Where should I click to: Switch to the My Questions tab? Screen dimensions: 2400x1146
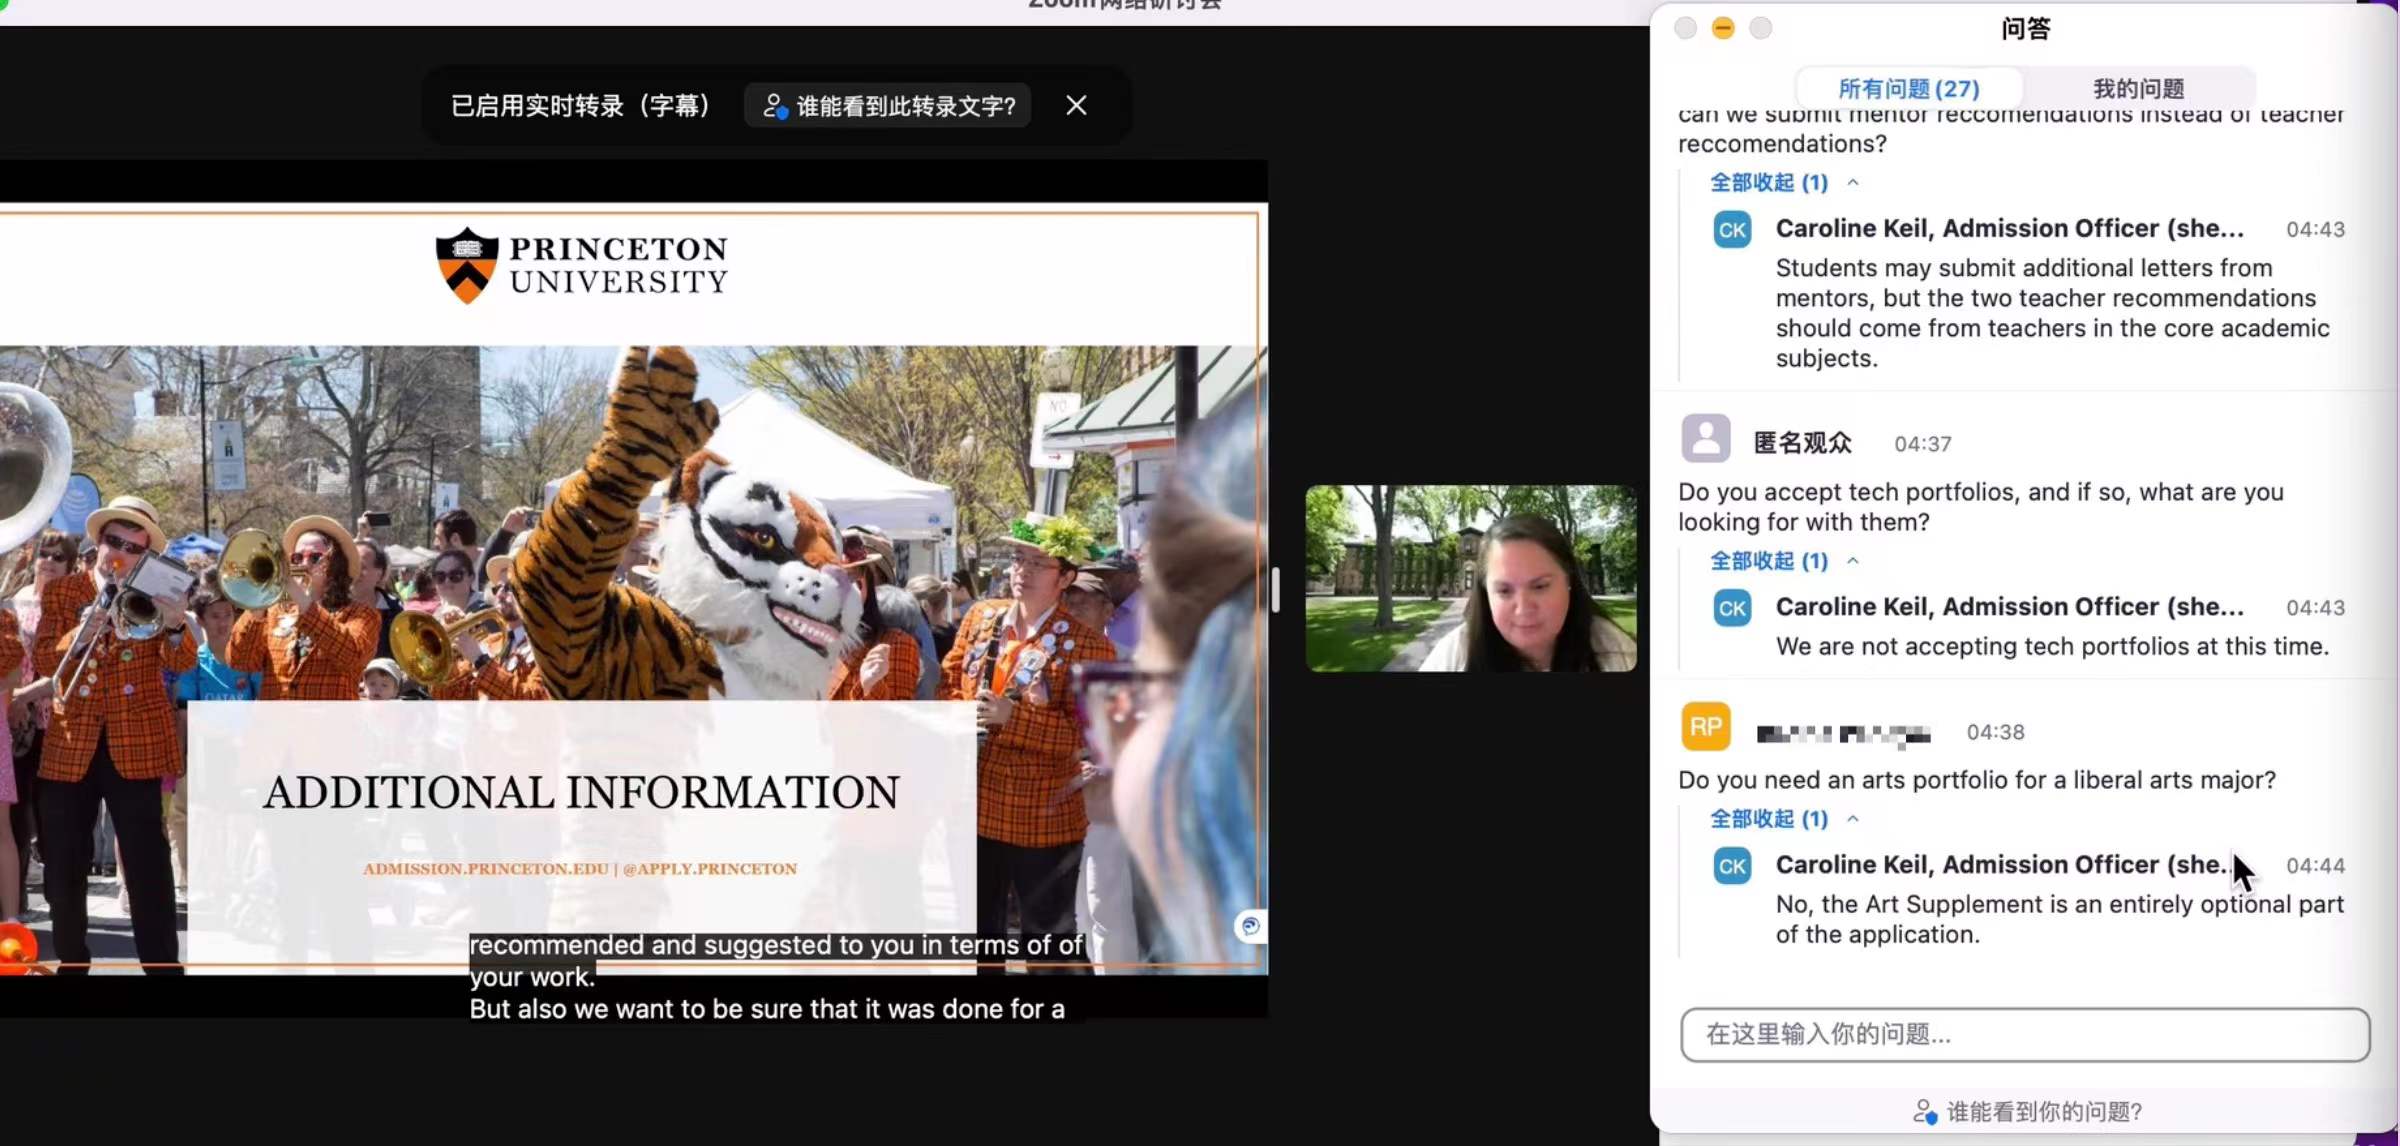click(x=2138, y=89)
